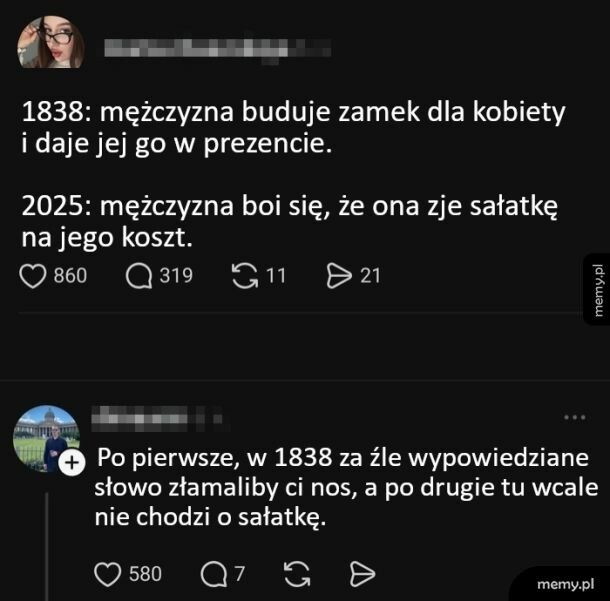
Task: Click the 580 like count on reply
Action: coord(145,574)
